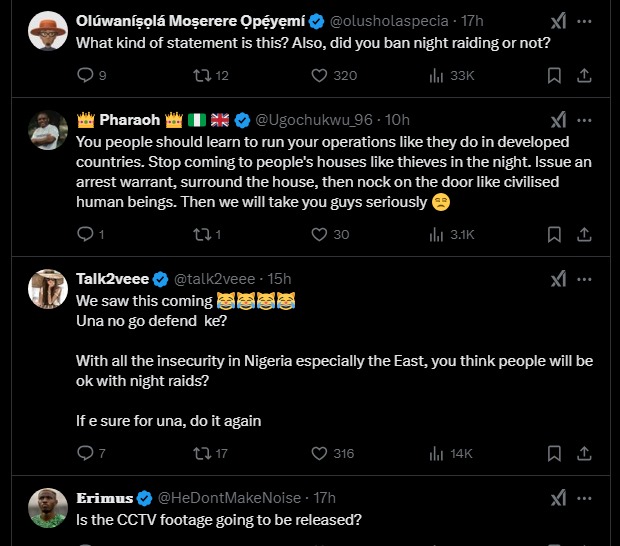
Task: Share Olúwanísọlá's tweet
Action: click(591, 75)
